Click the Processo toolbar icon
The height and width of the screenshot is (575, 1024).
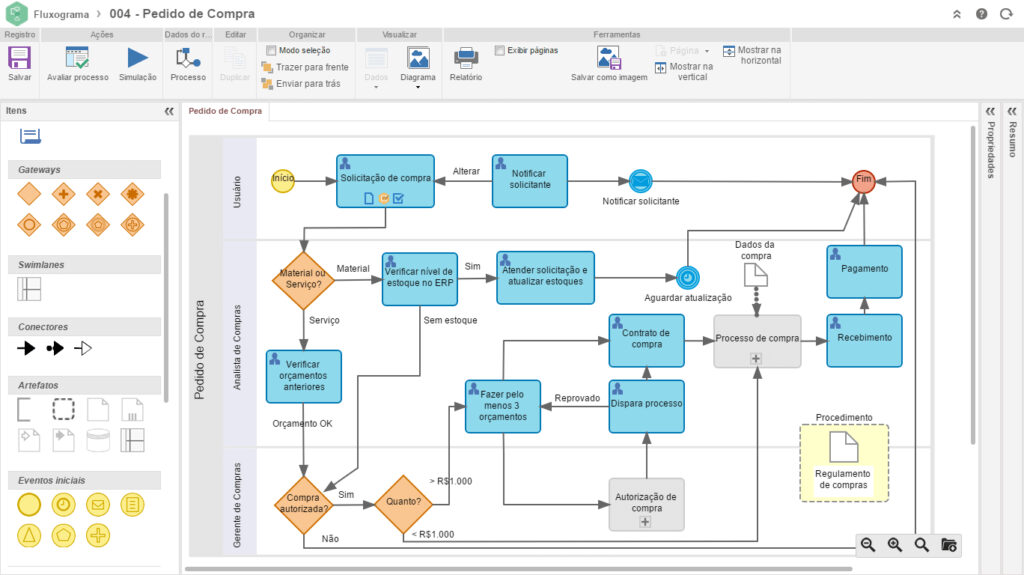point(188,58)
